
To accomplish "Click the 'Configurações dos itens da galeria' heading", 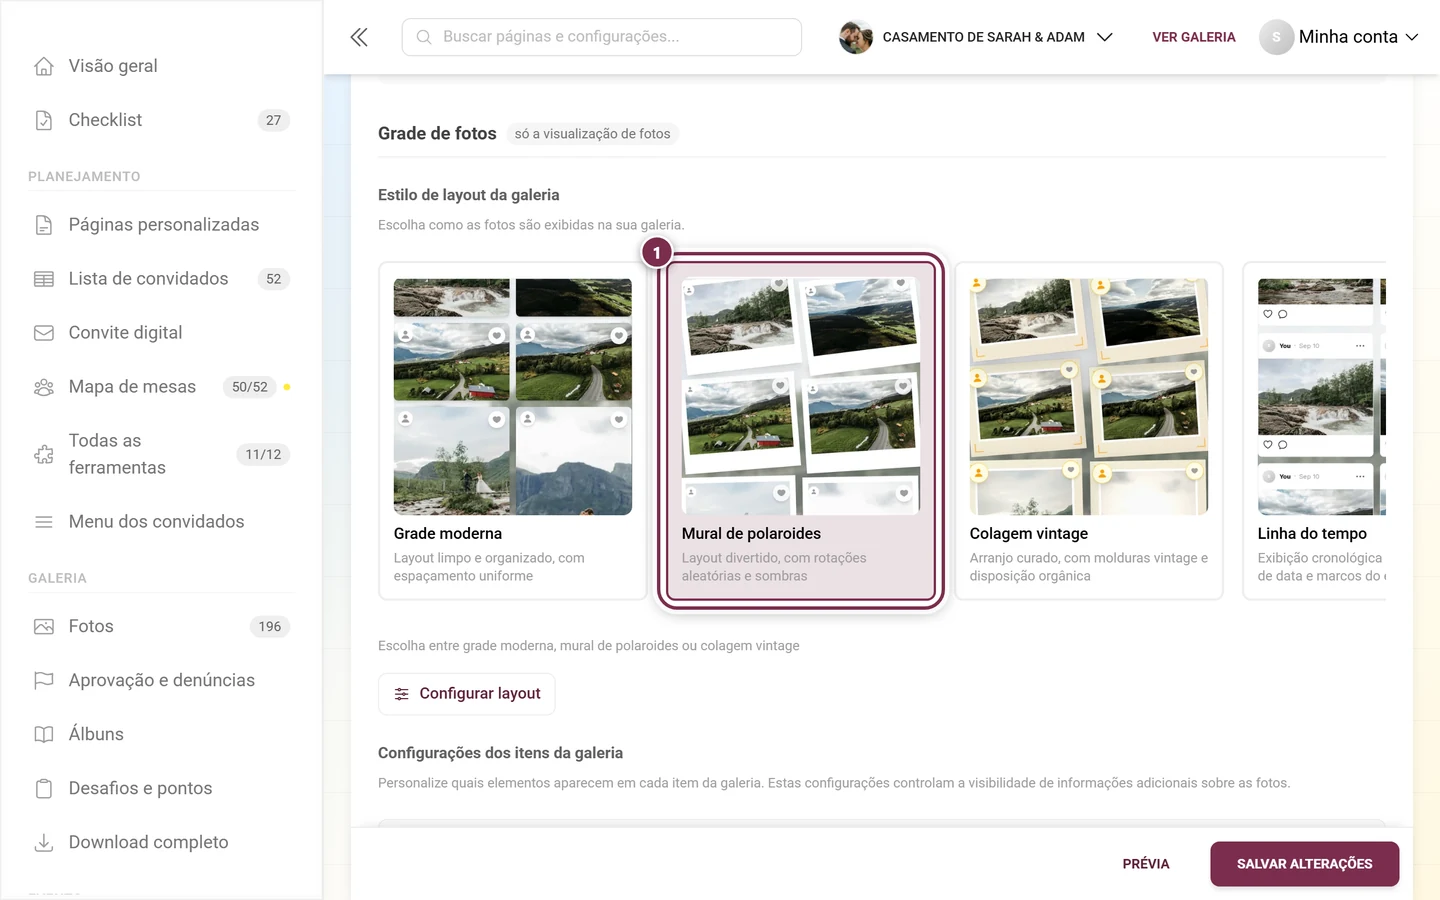I will (500, 753).
